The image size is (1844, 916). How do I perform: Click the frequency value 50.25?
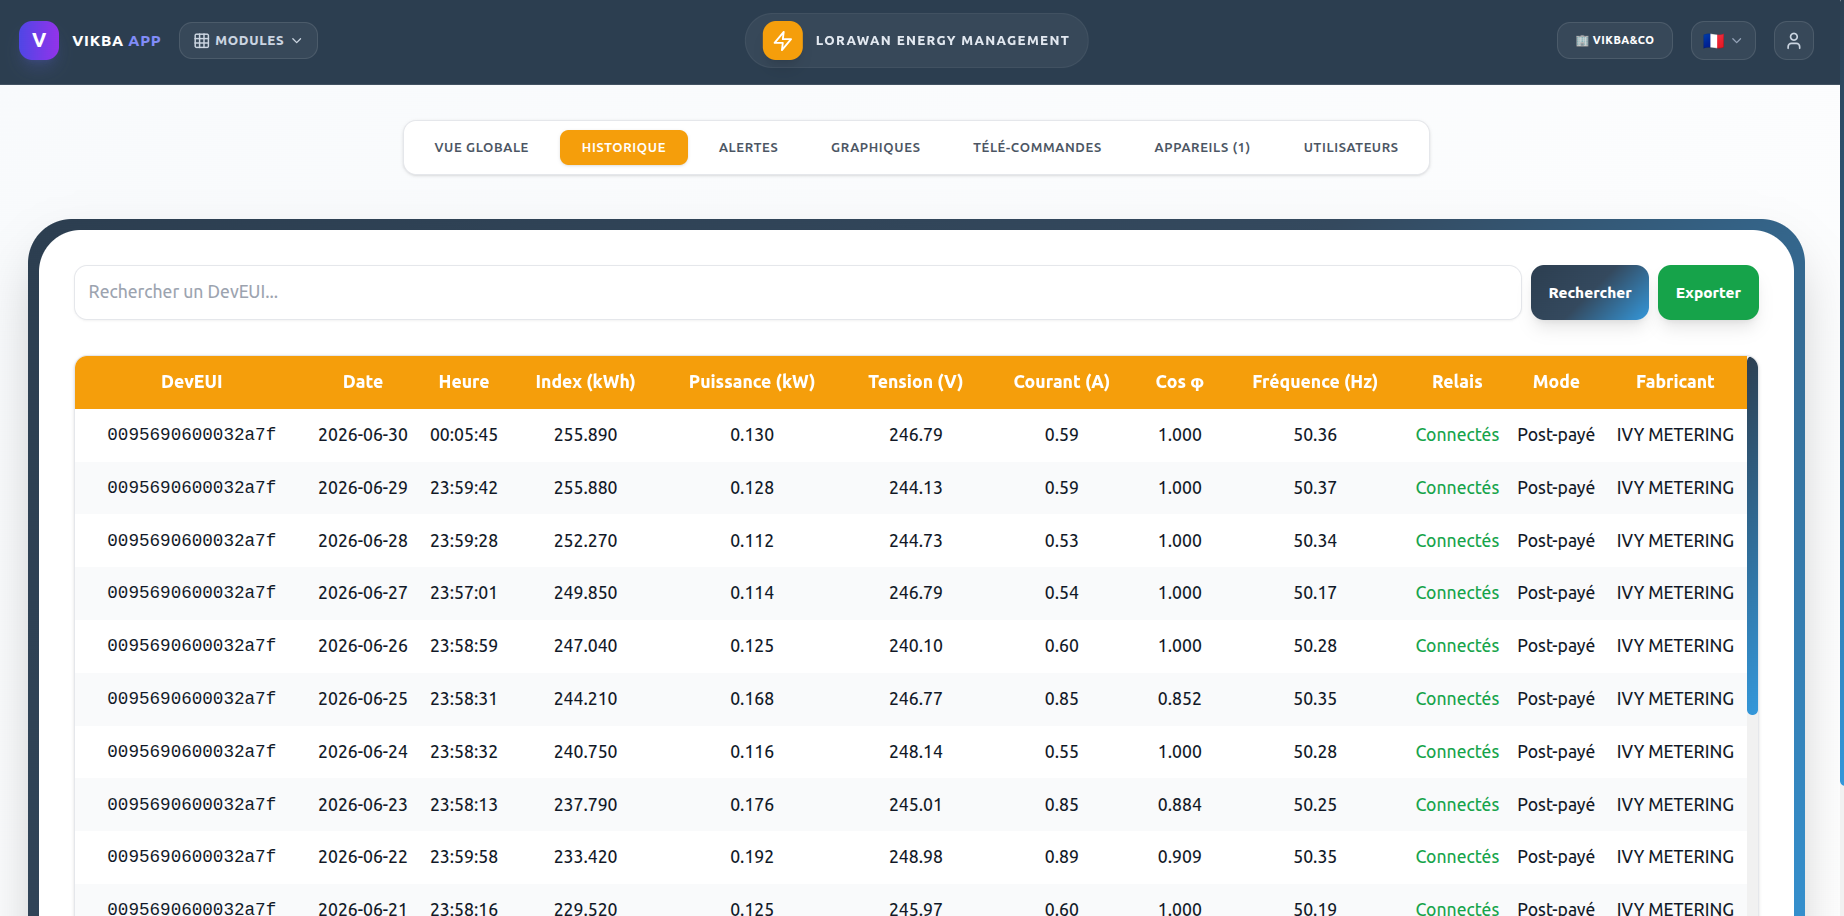tap(1315, 805)
